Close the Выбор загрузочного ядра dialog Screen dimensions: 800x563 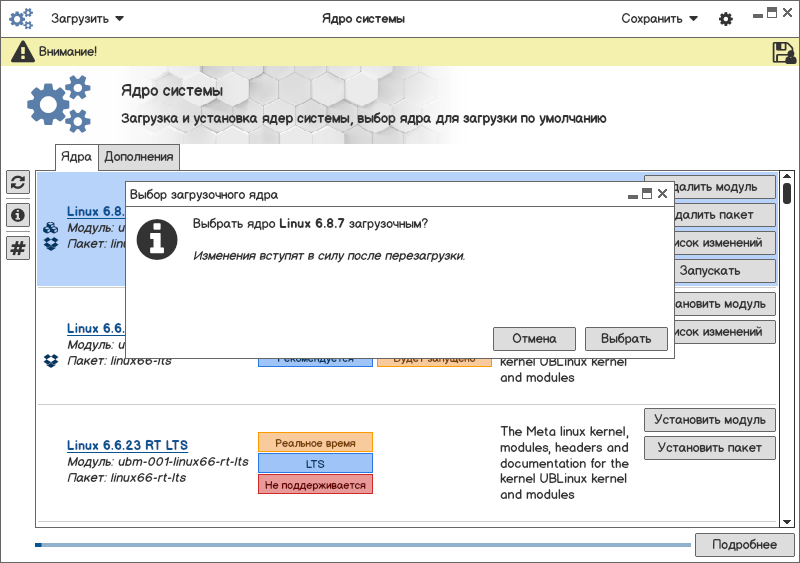(x=662, y=194)
